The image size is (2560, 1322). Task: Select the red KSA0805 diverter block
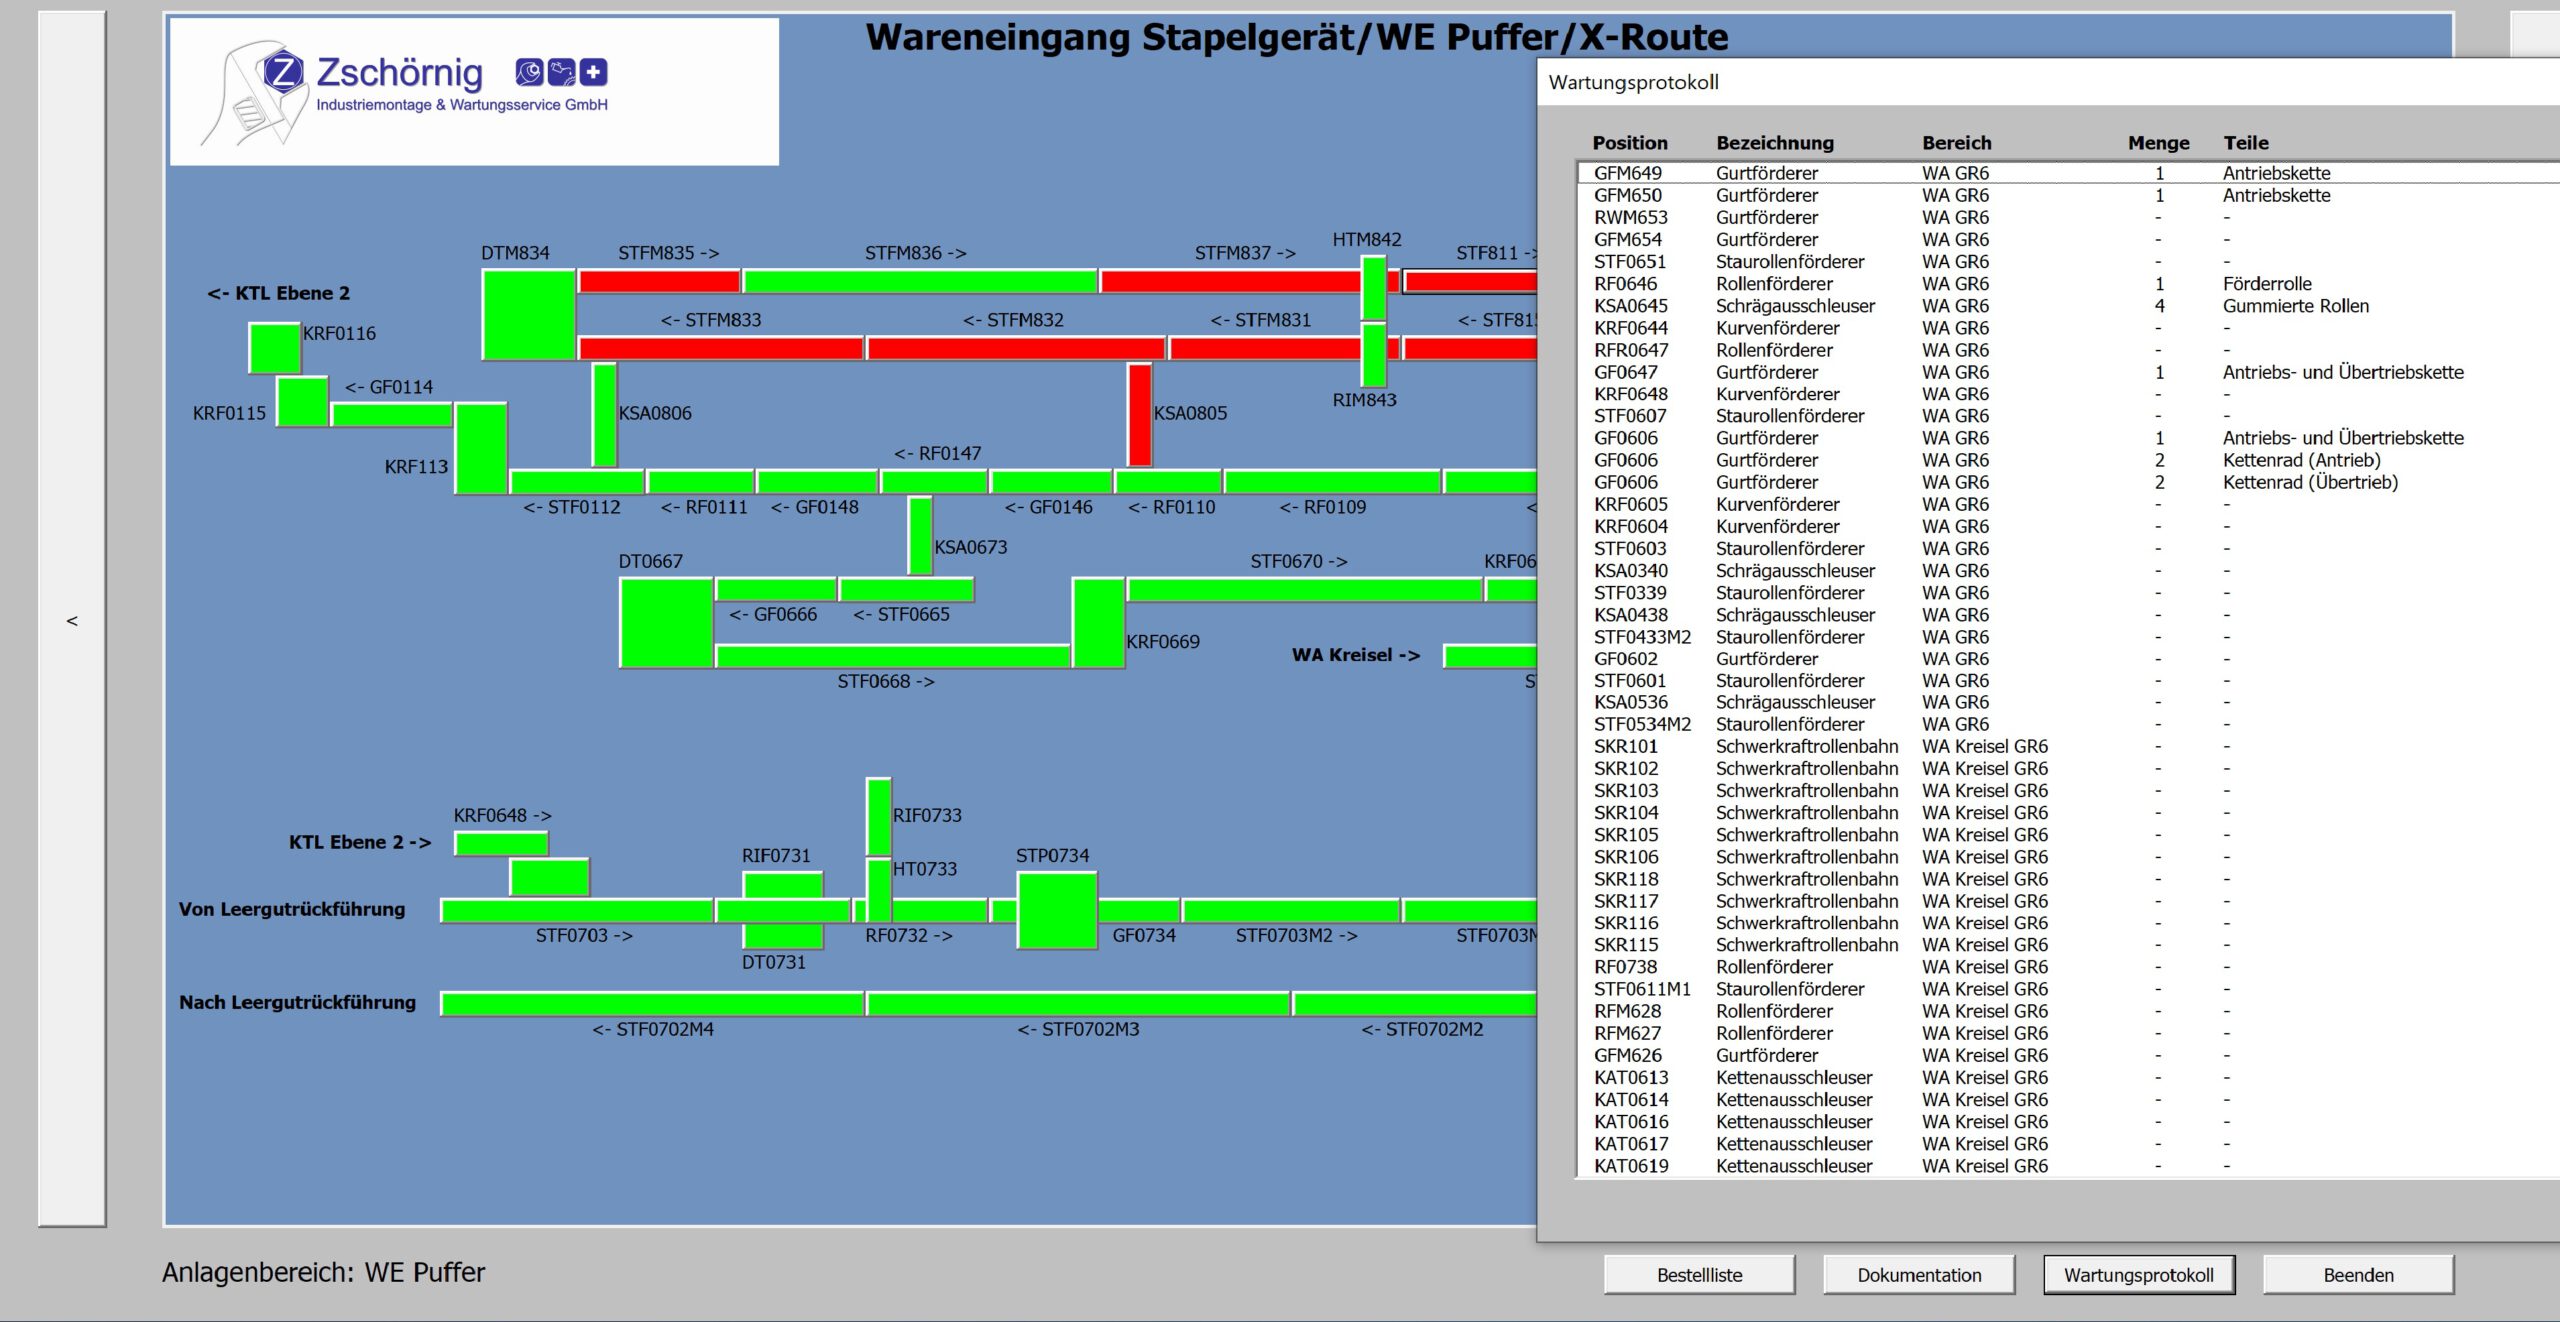(x=1139, y=414)
